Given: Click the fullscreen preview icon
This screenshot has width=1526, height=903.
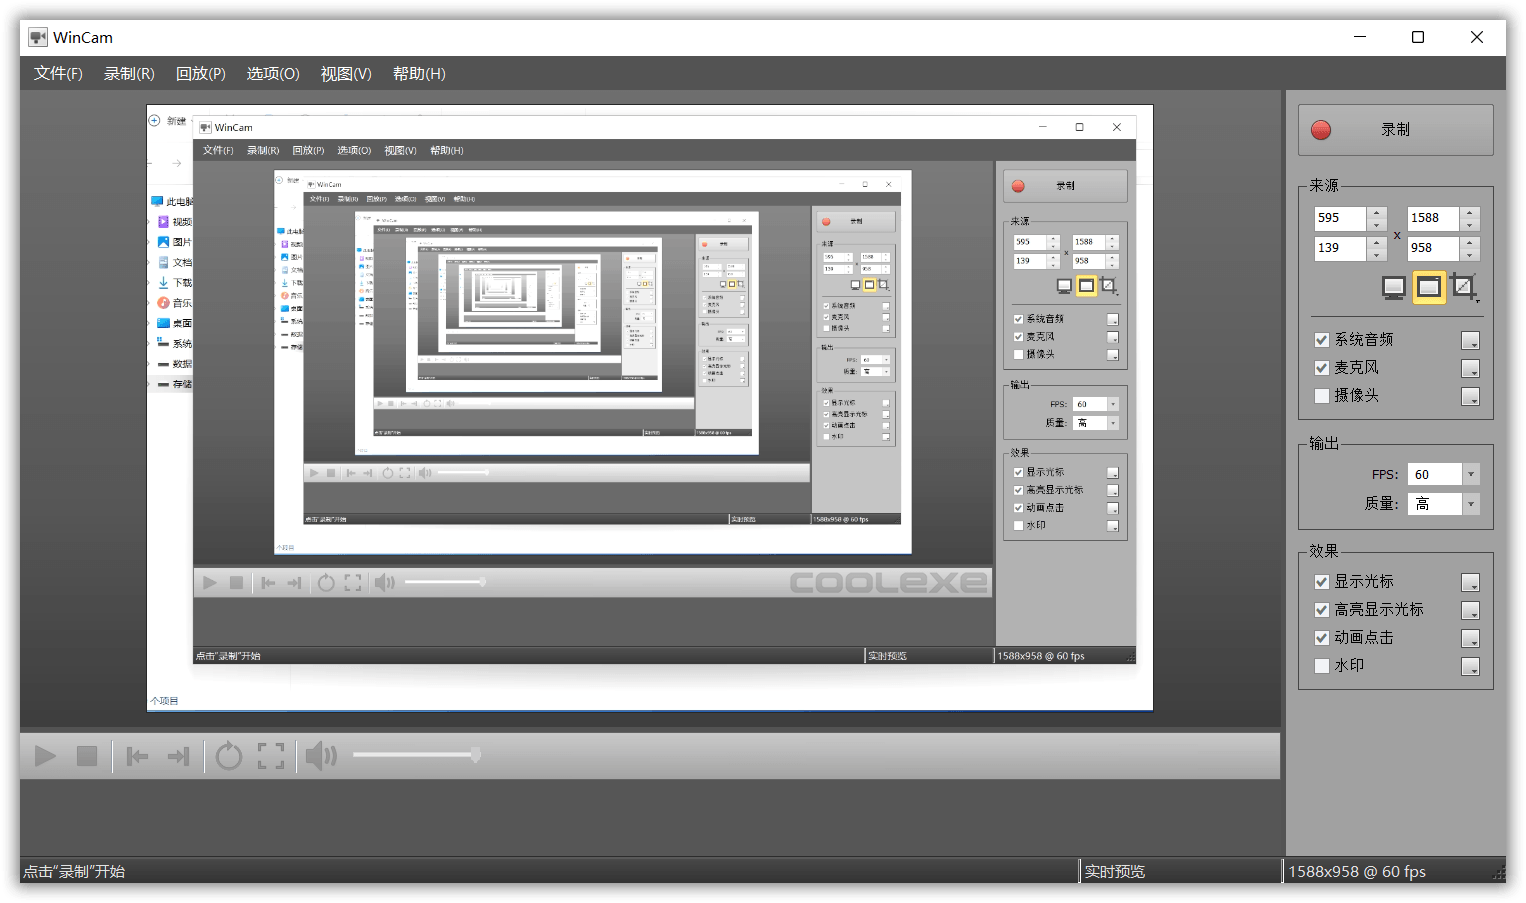Looking at the screenshot, I should 270,756.
